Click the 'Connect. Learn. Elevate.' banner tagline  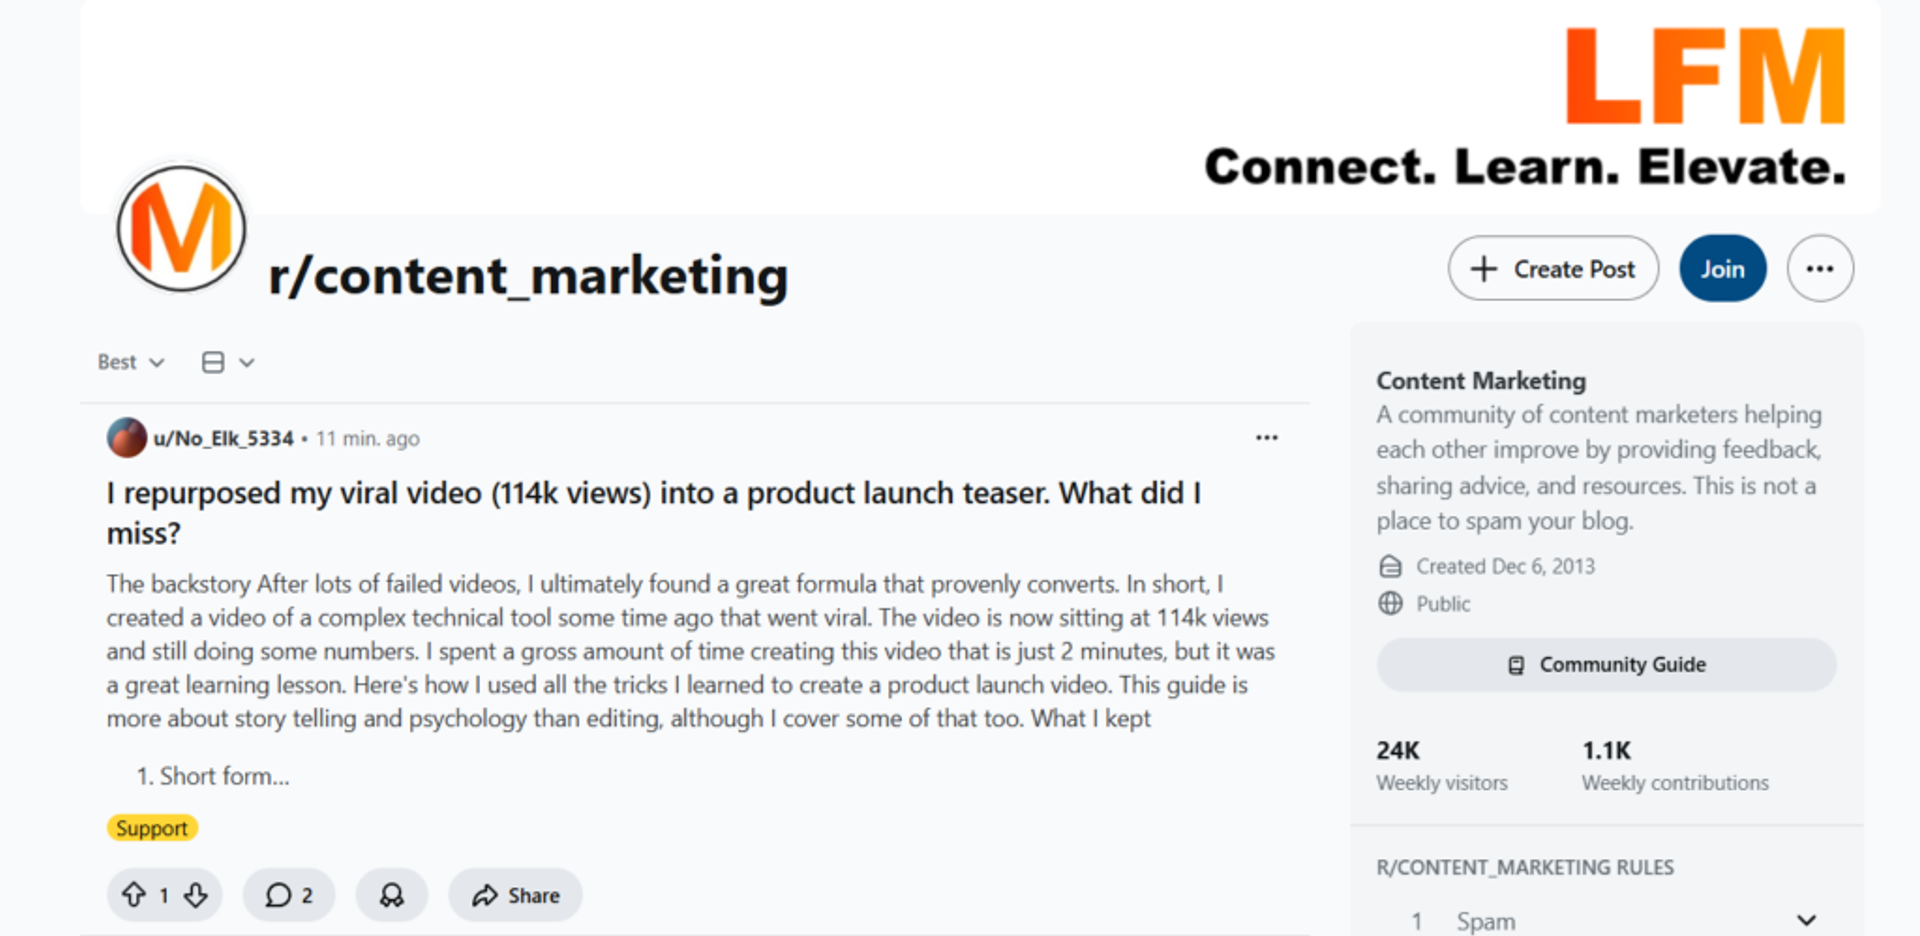coord(1525,166)
